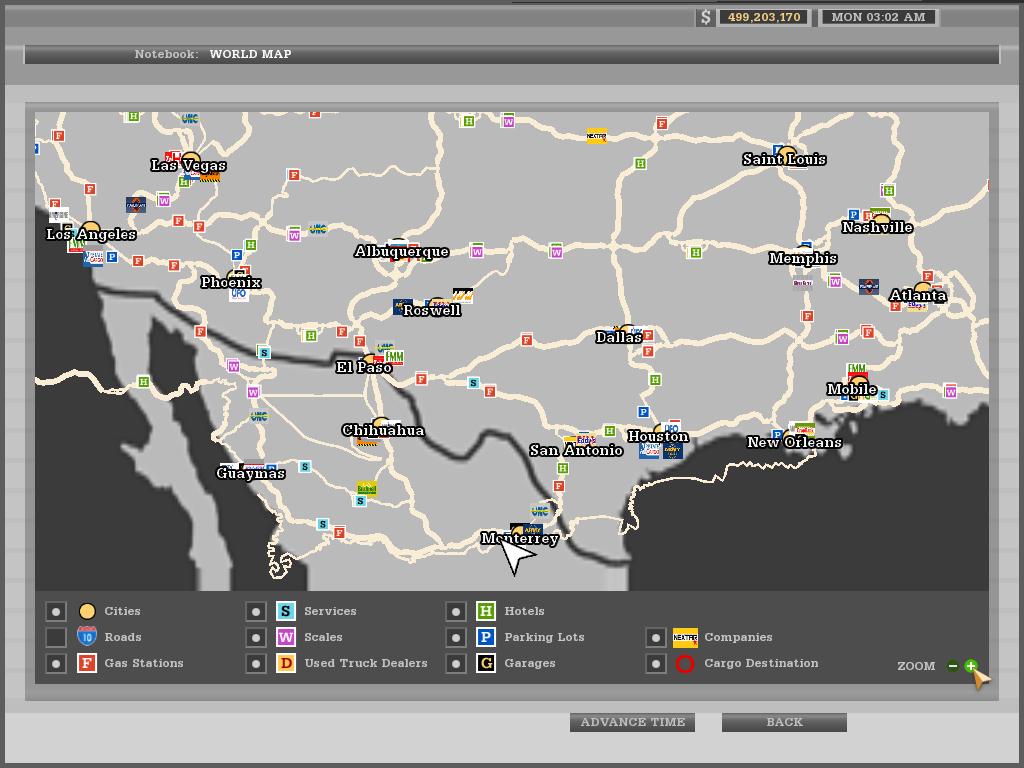This screenshot has height=768, width=1024.
Task: Click the G Garages legend icon
Action: tap(485, 664)
